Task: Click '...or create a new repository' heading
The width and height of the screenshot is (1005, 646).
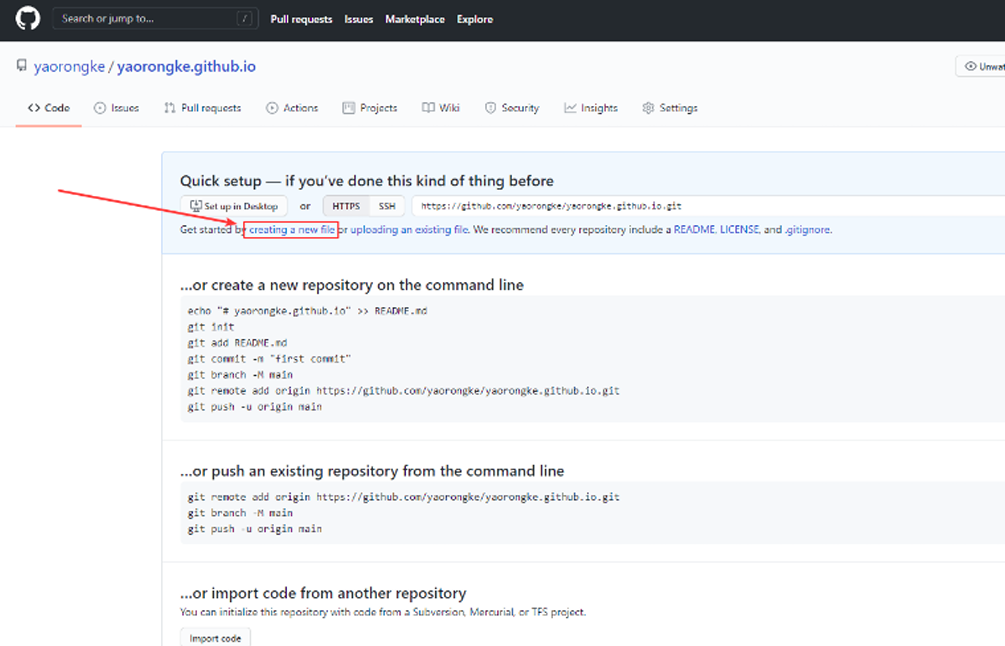Action: [352, 285]
